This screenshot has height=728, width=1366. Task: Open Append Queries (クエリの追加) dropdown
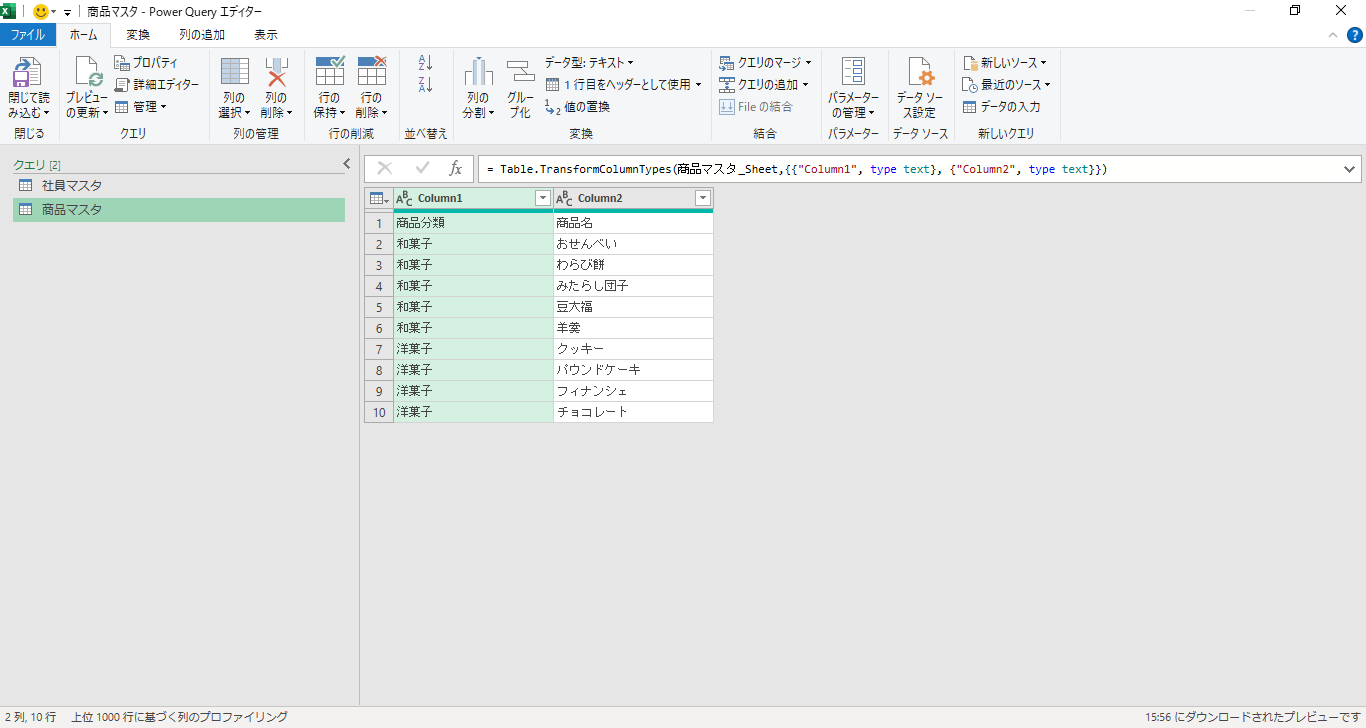tap(764, 85)
